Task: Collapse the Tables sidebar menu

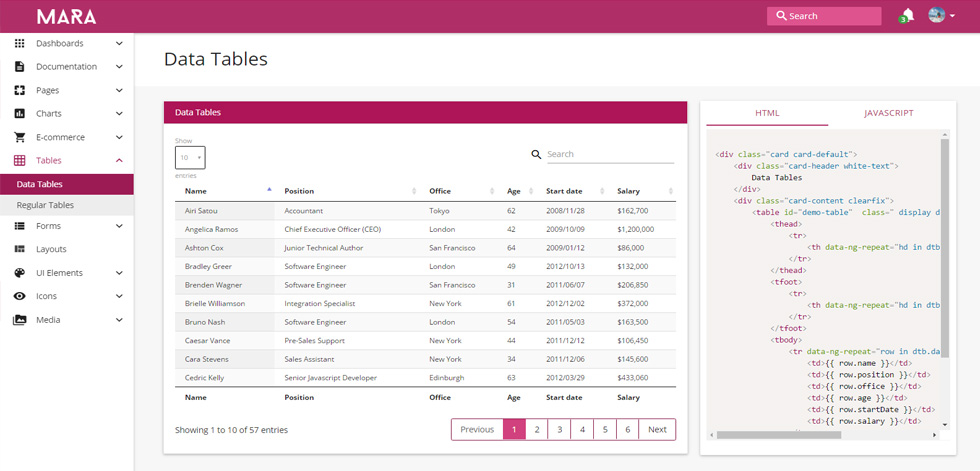Action: [x=119, y=161]
